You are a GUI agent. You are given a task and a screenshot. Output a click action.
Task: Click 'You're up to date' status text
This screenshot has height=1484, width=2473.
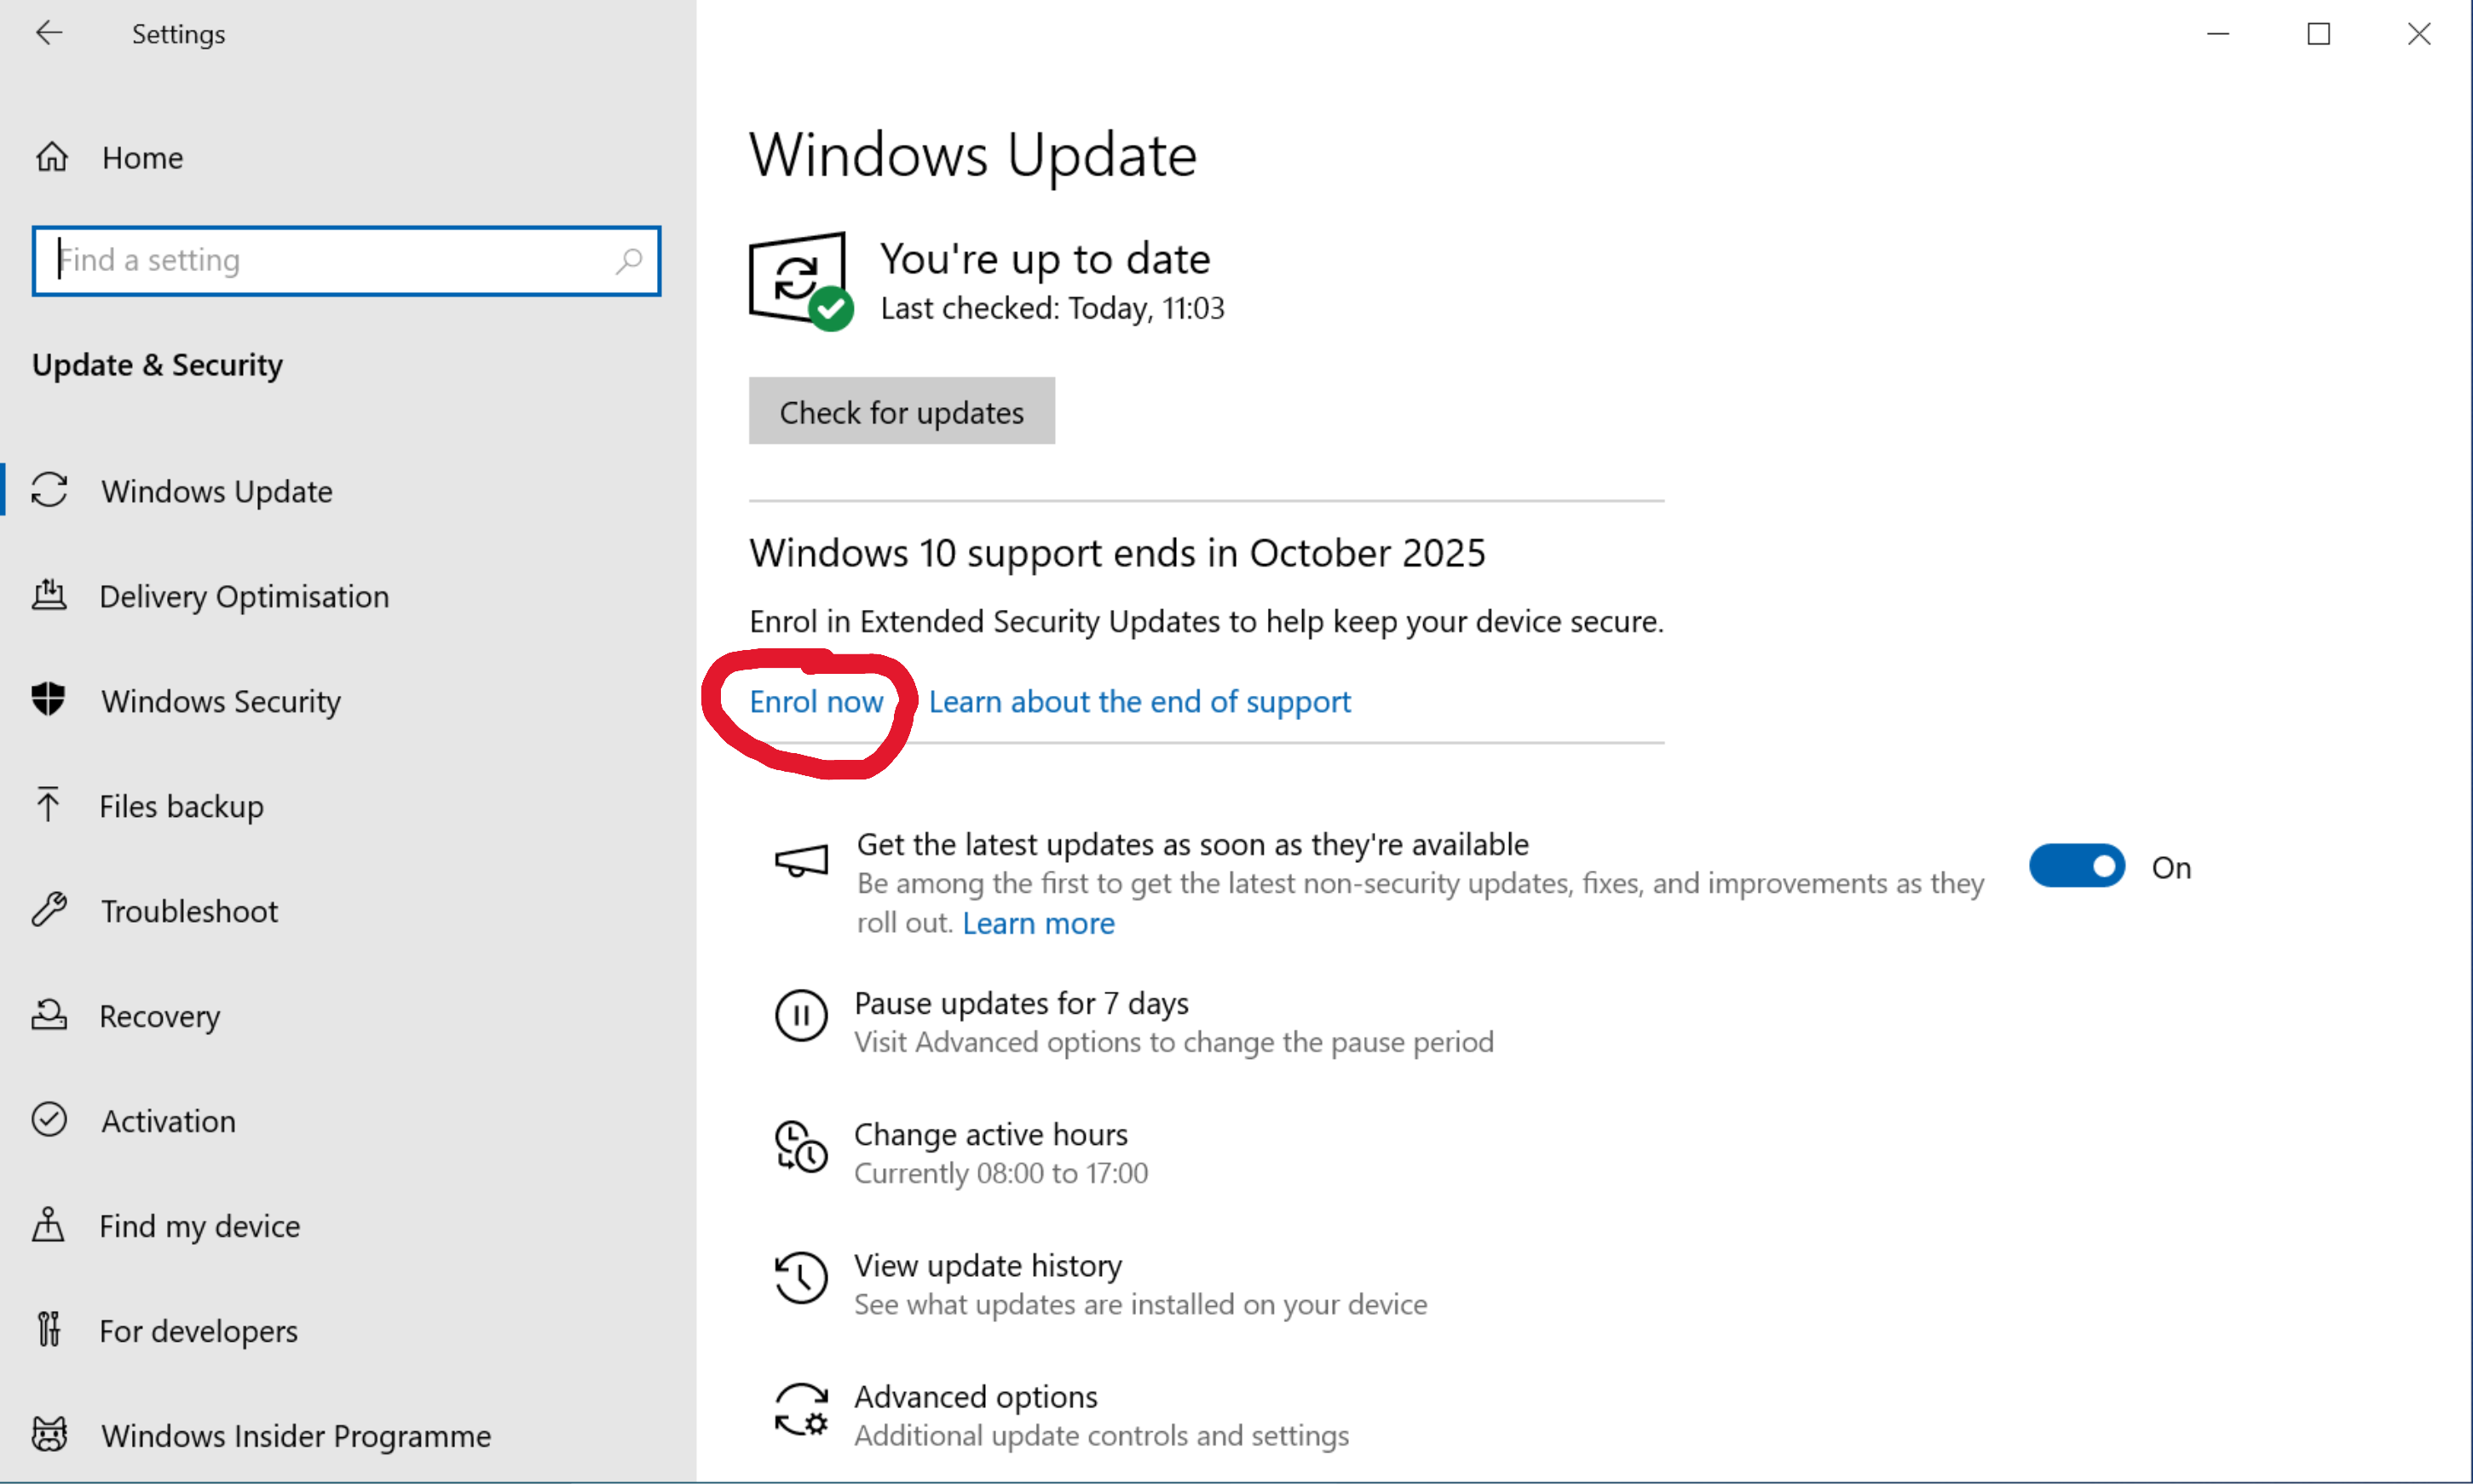[1045, 259]
